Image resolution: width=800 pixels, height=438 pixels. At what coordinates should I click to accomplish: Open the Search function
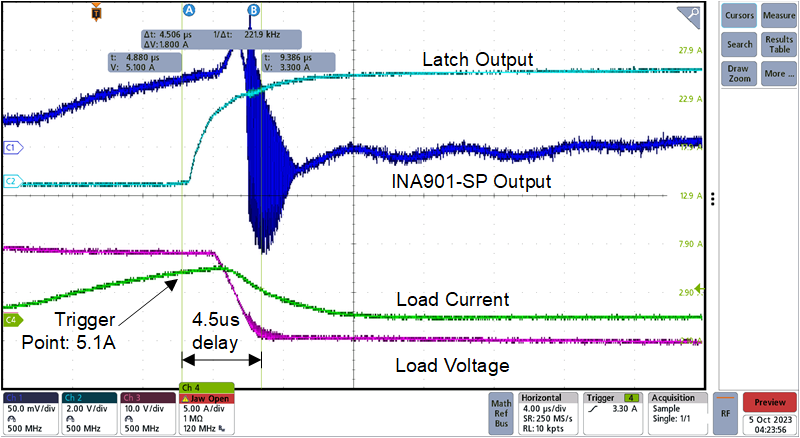(x=740, y=44)
